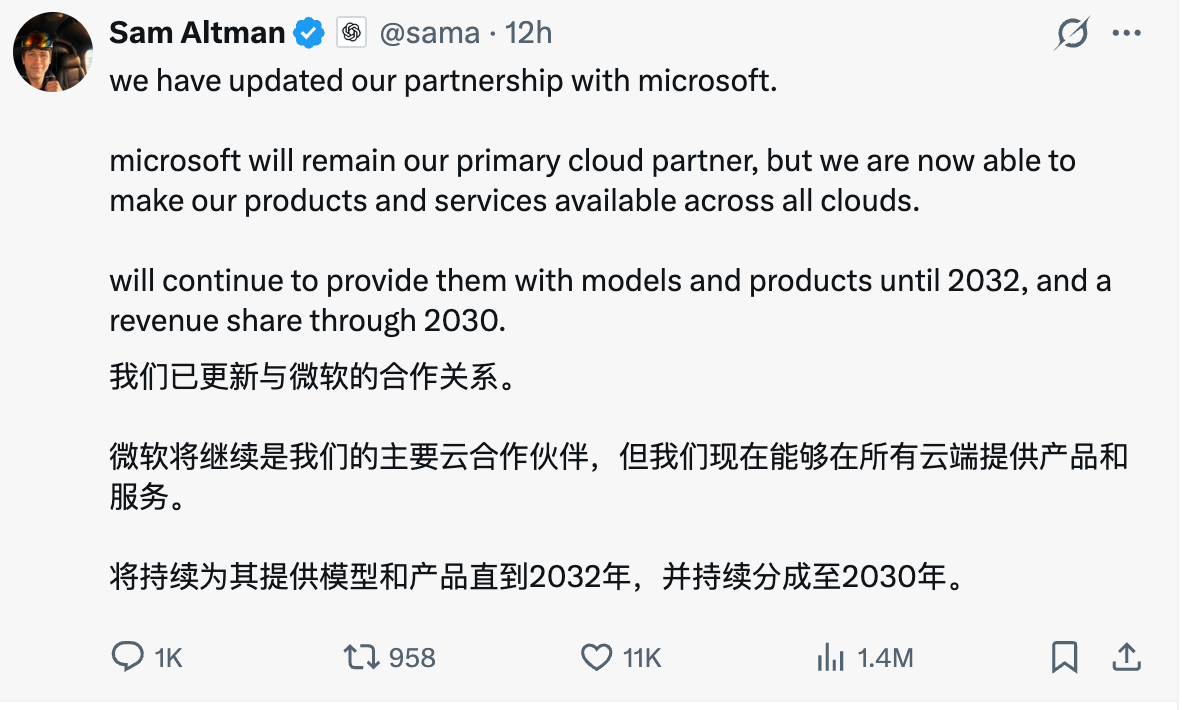The height and width of the screenshot is (710, 1182).
Task: Click the 1K reply count
Action: coord(169,658)
